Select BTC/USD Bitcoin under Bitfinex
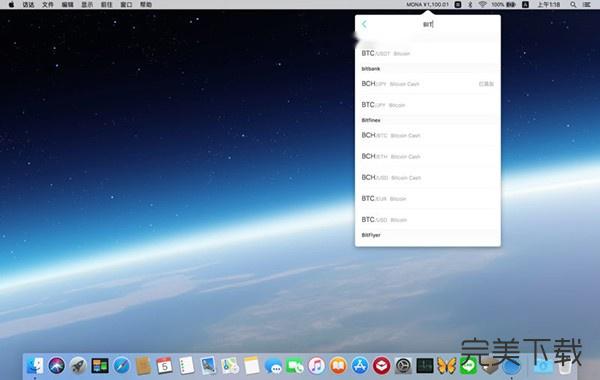The height and width of the screenshot is (380, 600). [x=428, y=220]
